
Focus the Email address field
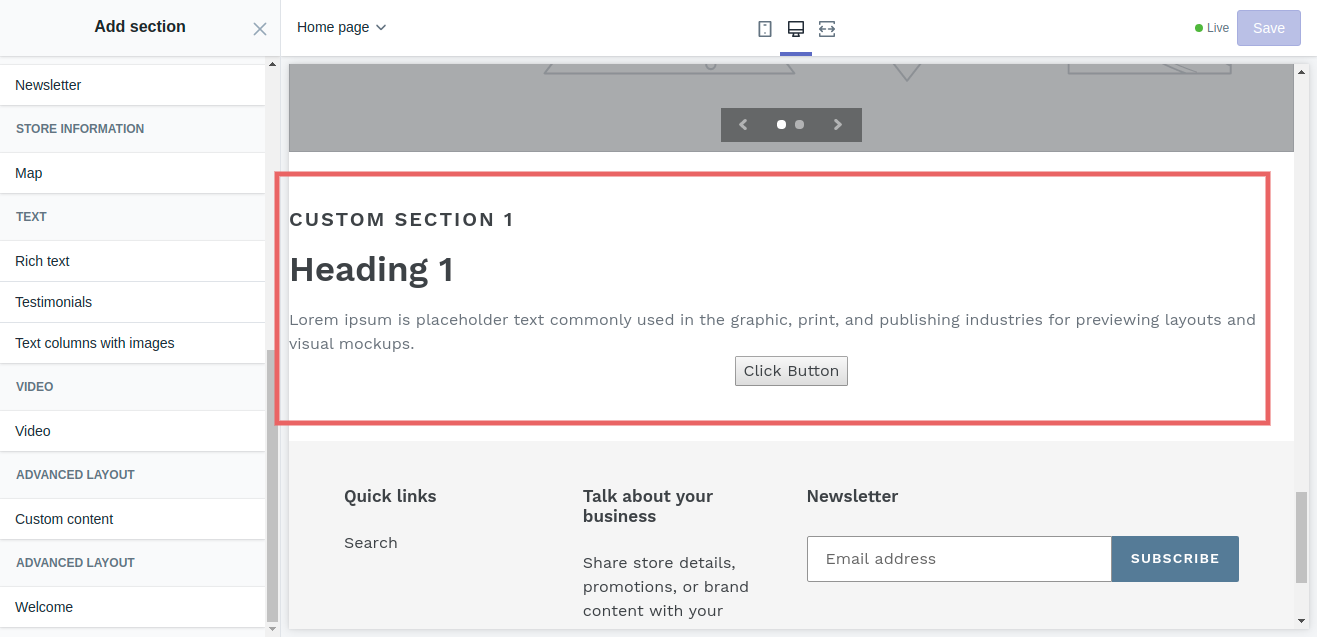point(959,559)
